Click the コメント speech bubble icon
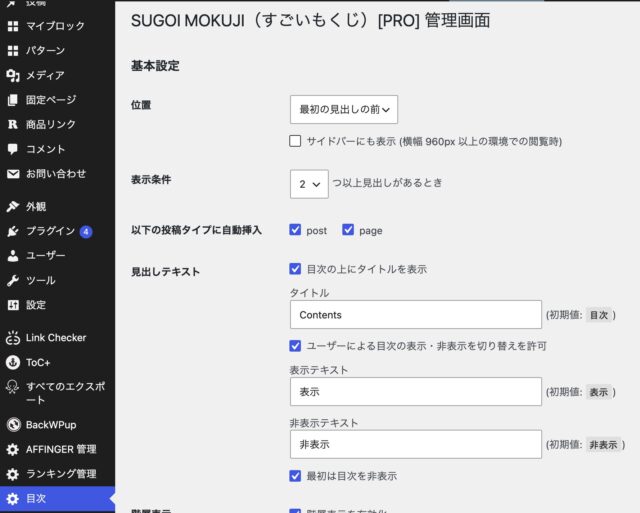640x513 pixels. coord(13,149)
